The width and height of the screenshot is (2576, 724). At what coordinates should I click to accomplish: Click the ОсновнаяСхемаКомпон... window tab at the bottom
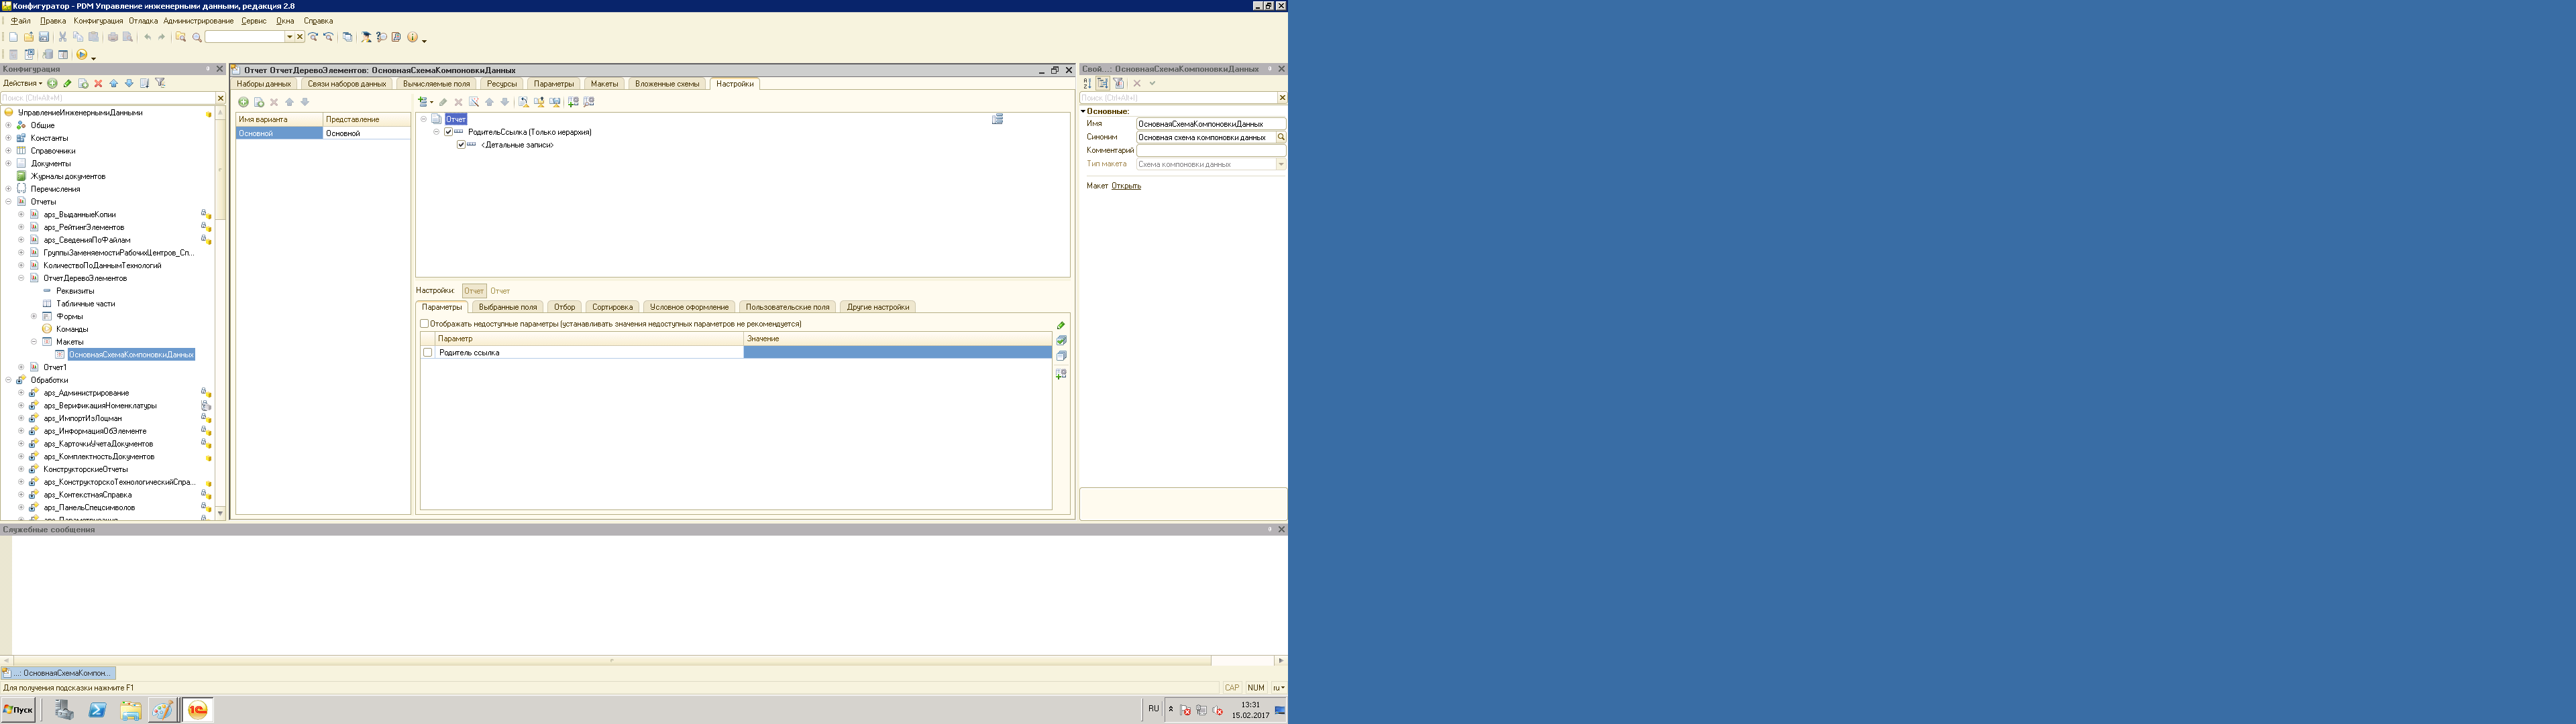click(x=59, y=673)
